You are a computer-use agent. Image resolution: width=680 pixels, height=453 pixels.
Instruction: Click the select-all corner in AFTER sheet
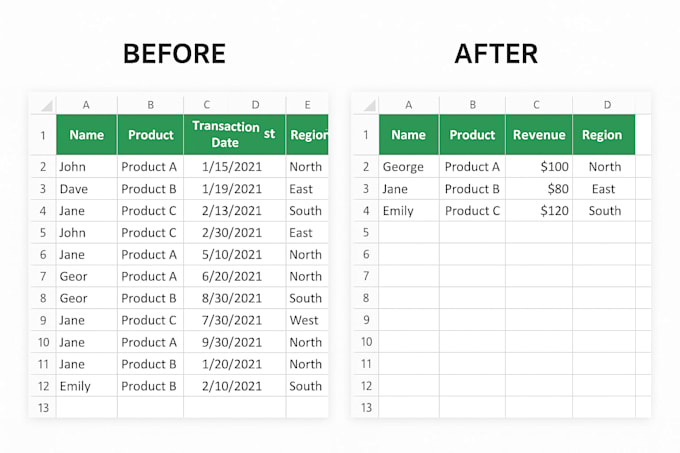point(366,104)
